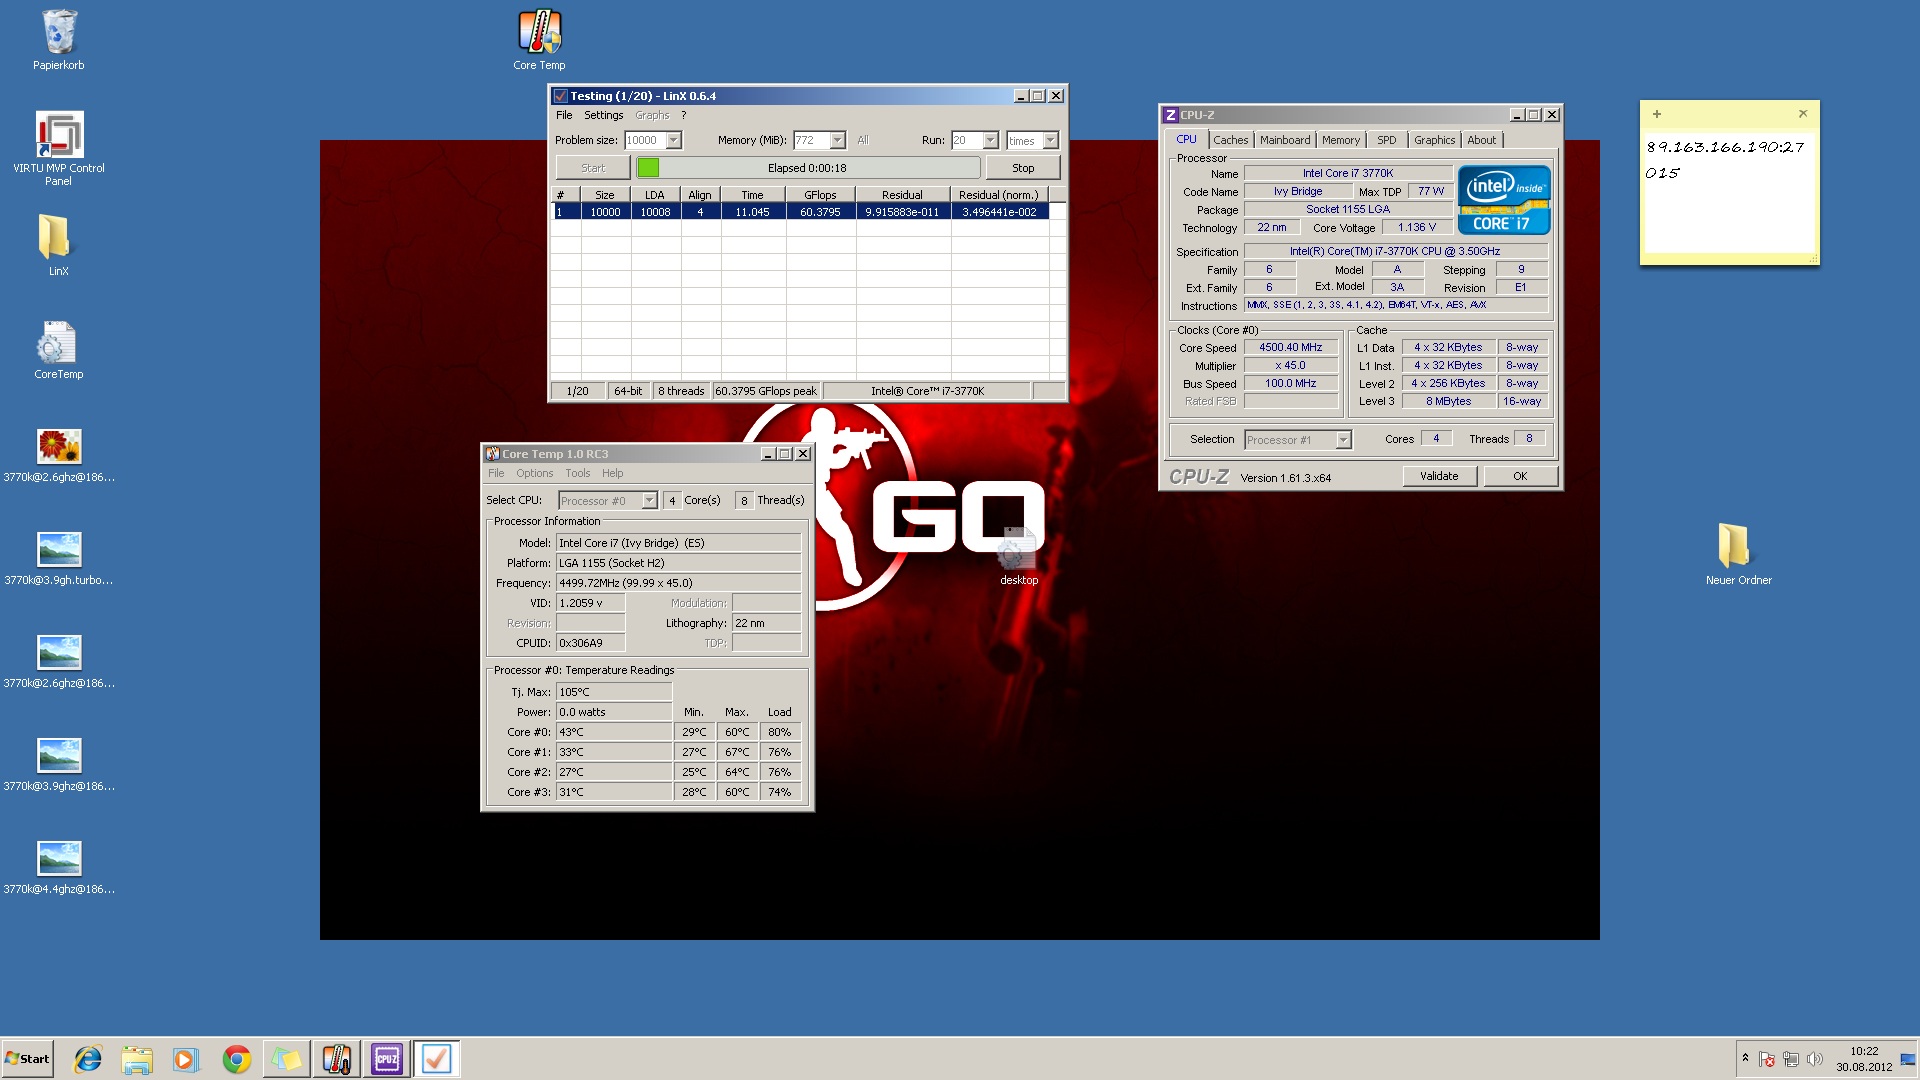The height and width of the screenshot is (1080, 1920).
Task: Open Select CPU dropdown in Core Temp
Action: pyautogui.click(x=649, y=501)
